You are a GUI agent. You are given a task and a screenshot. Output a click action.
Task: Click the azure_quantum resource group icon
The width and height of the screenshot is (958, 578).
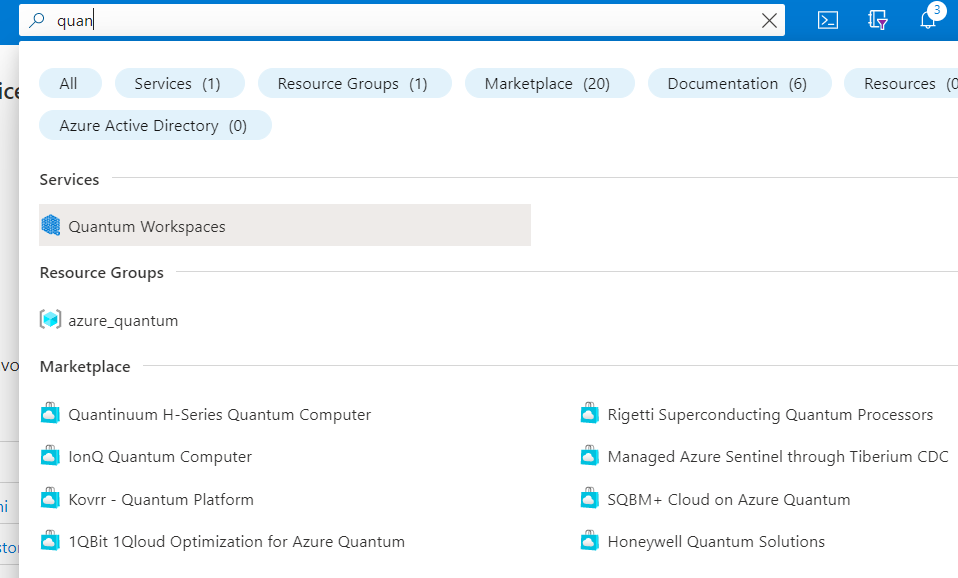(50, 320)
